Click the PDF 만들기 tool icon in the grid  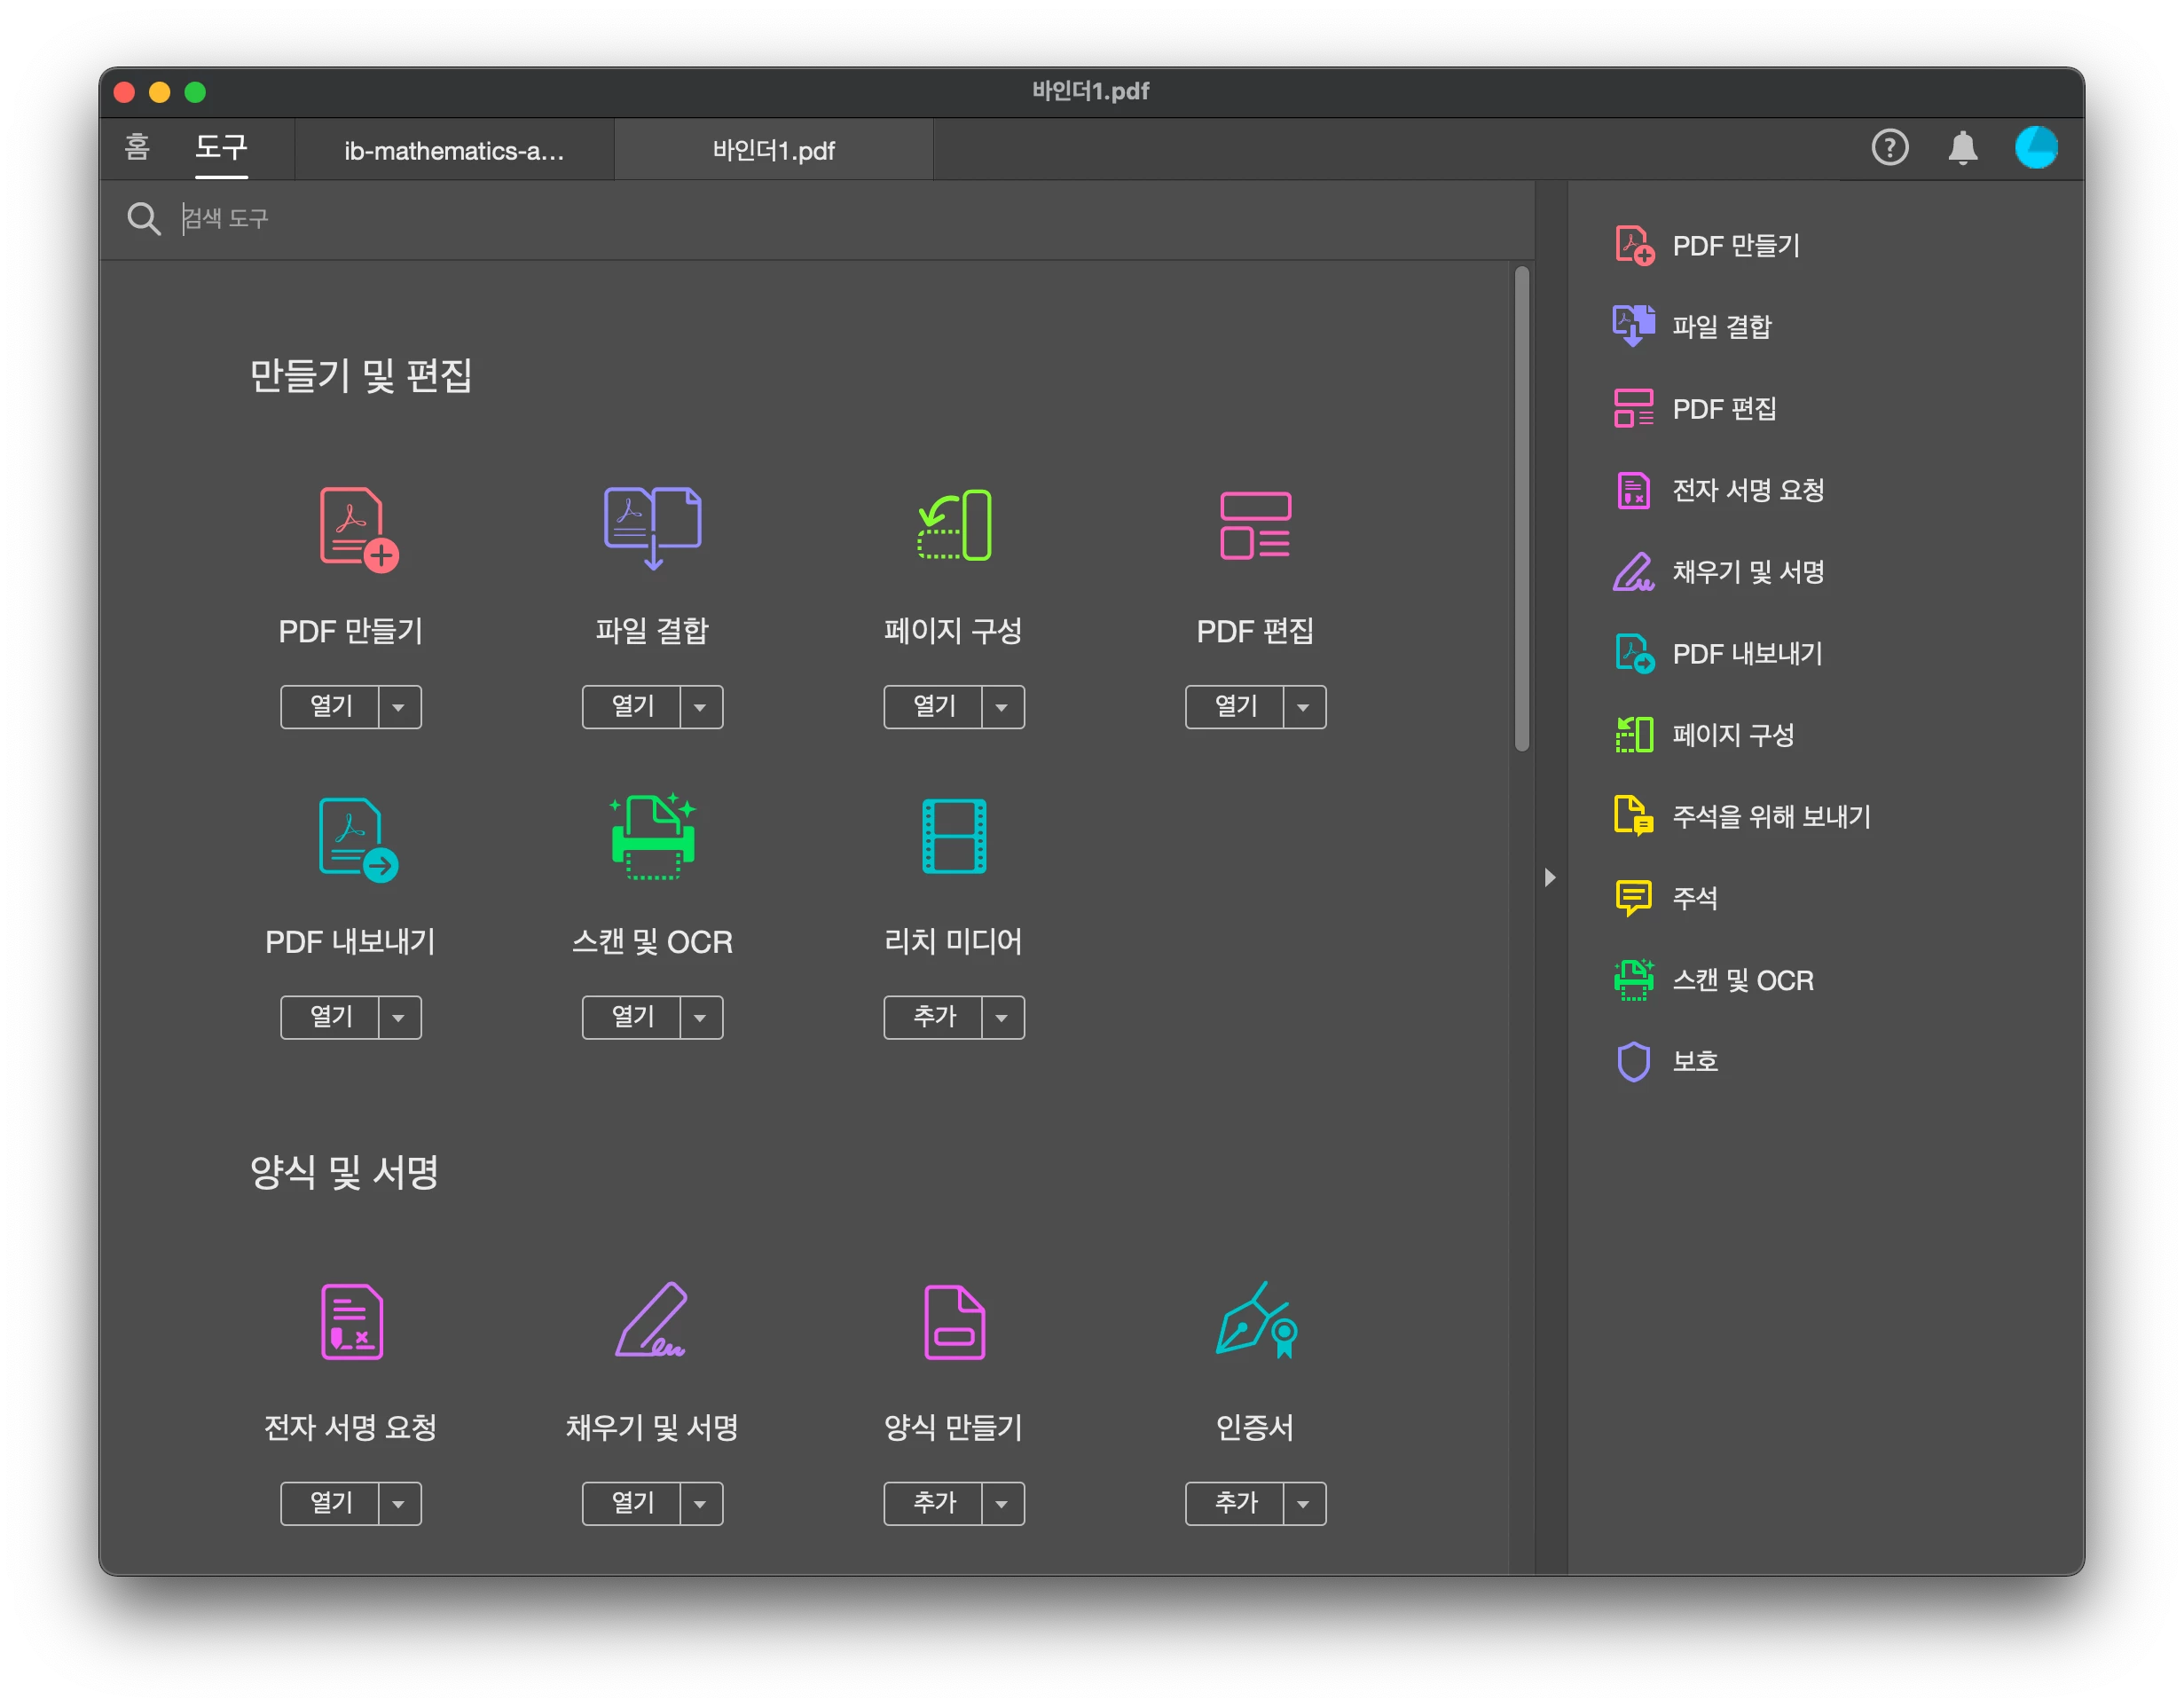click(x=358, y=529)
